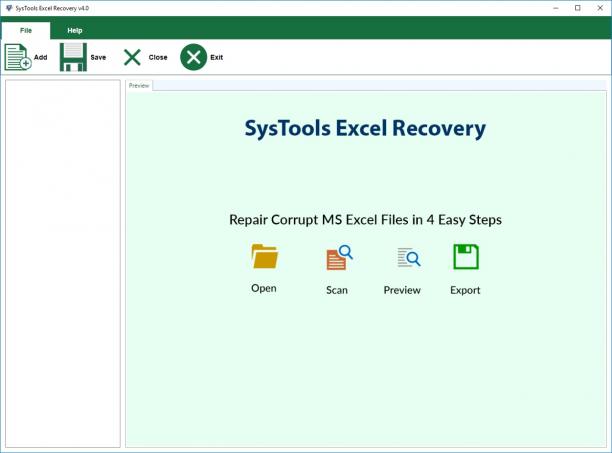Click the Add file document icon
This screenshot has width=612, height=453.
(18, 57)
